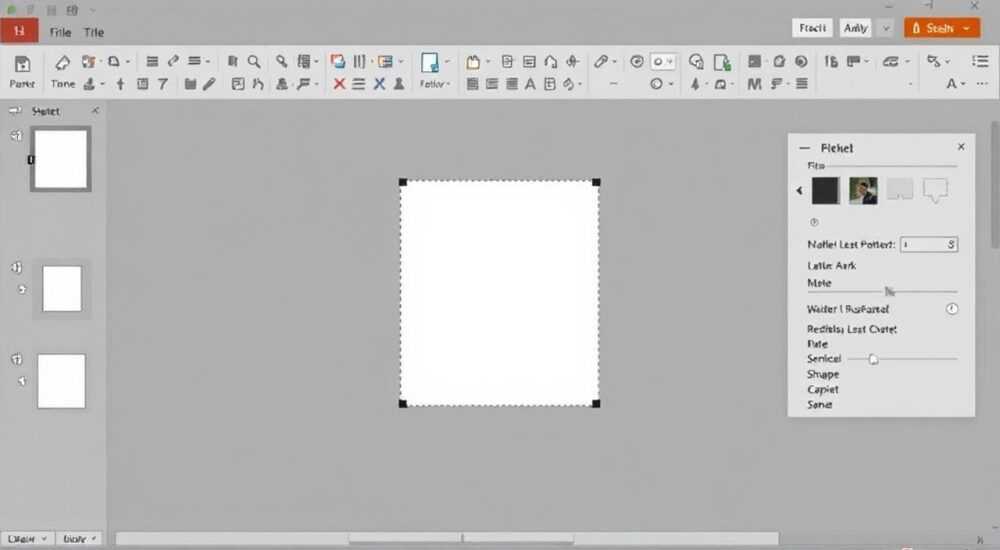Collapse the Flelkel panel with dash icon
Screen dimensions: 1000x550
pyautogui.click(x=805, y=147)
